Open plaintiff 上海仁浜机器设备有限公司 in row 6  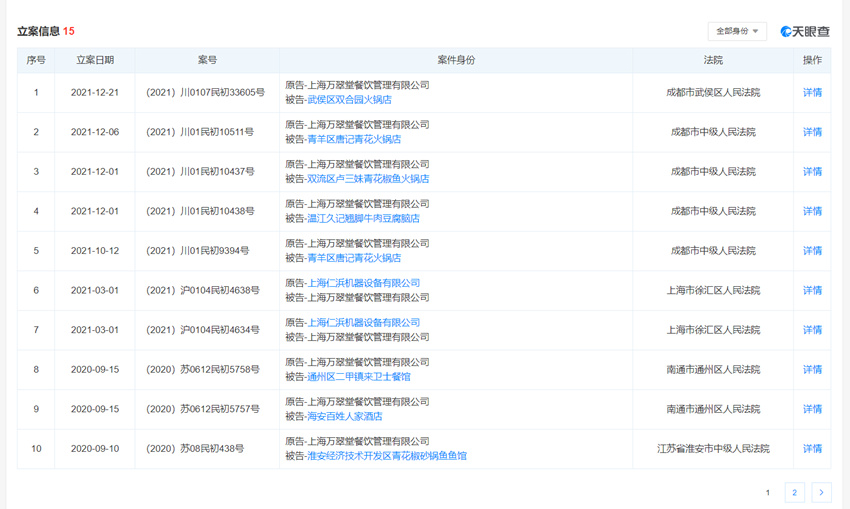pyautogui.click(x=363, y=283)
